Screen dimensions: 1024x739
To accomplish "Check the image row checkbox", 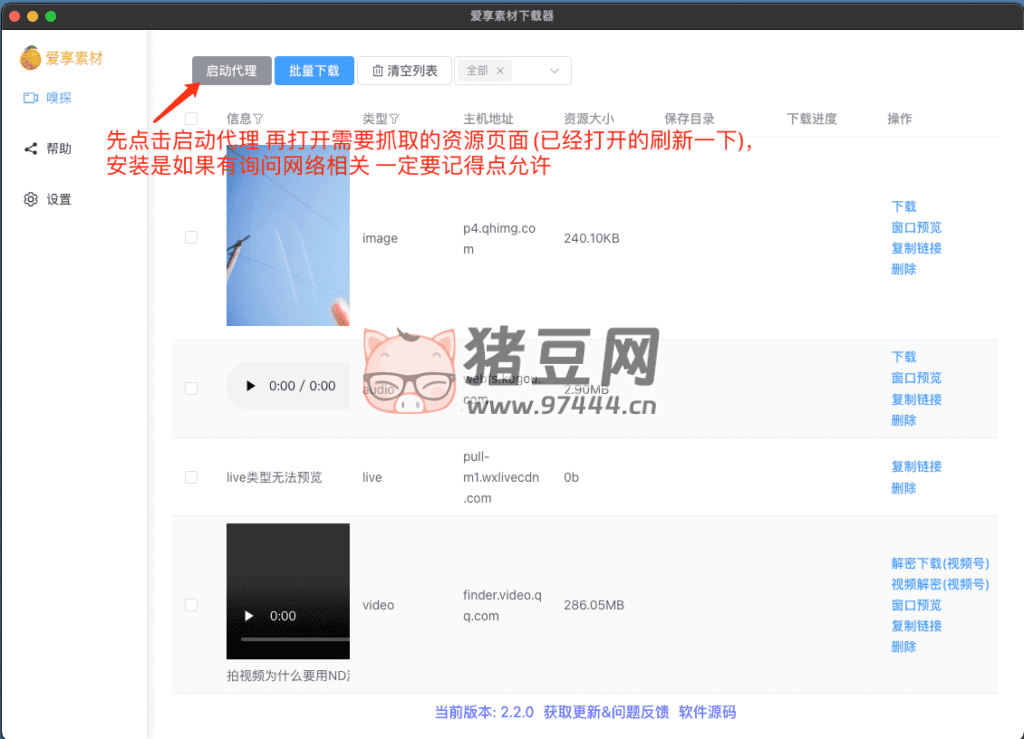I will pyautogui.click(x=191, y=238).
